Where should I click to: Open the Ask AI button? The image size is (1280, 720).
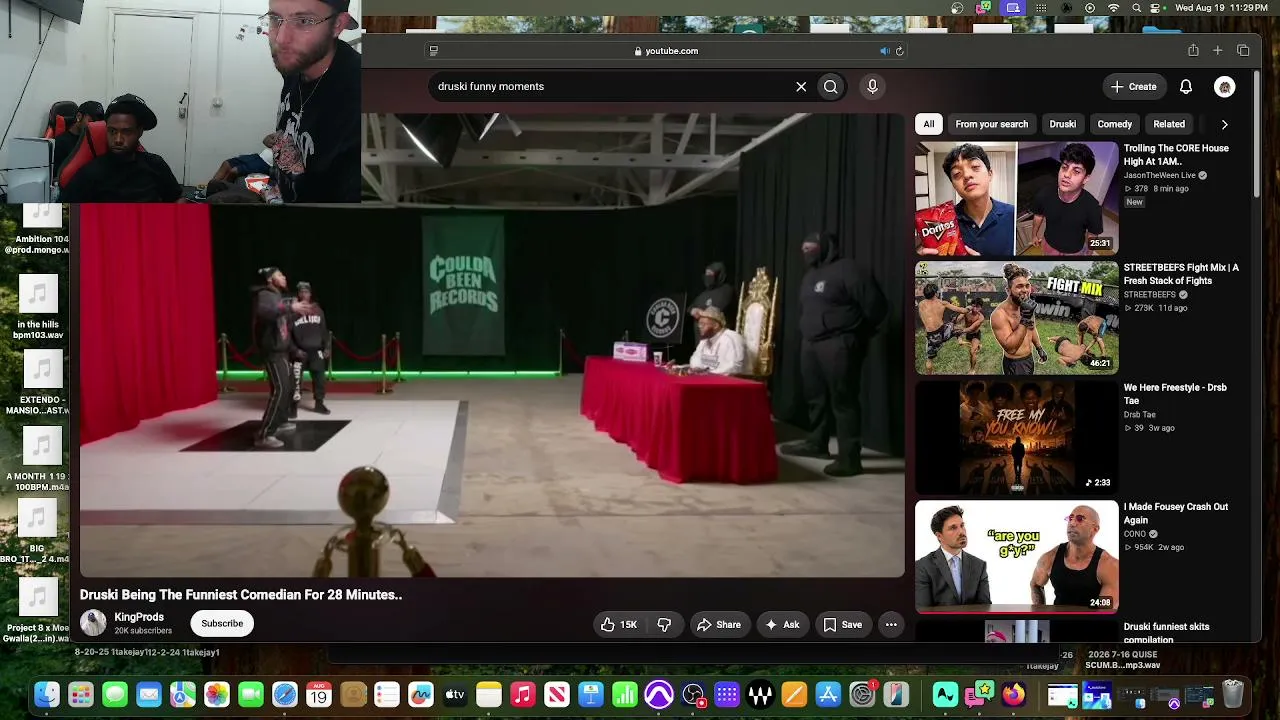click(x=782, y=625)
